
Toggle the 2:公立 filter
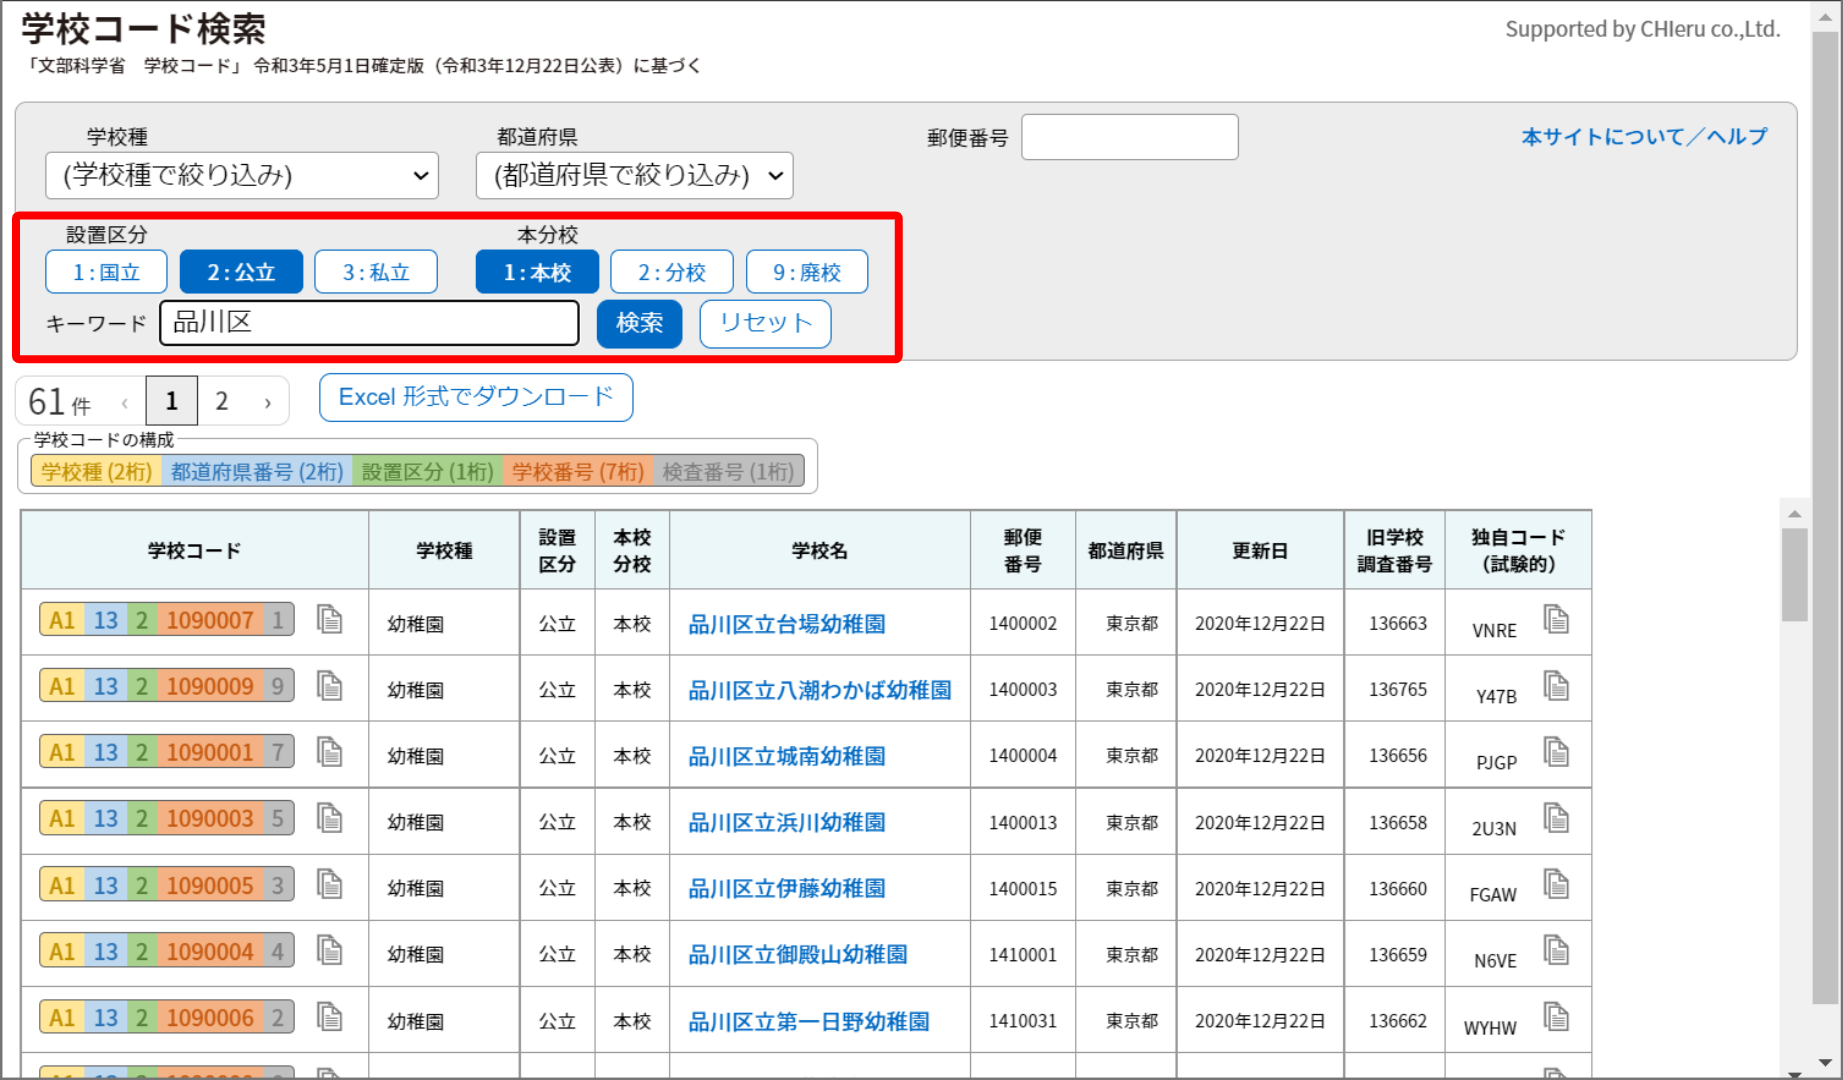pyautogui.click(x=241, y=272)
